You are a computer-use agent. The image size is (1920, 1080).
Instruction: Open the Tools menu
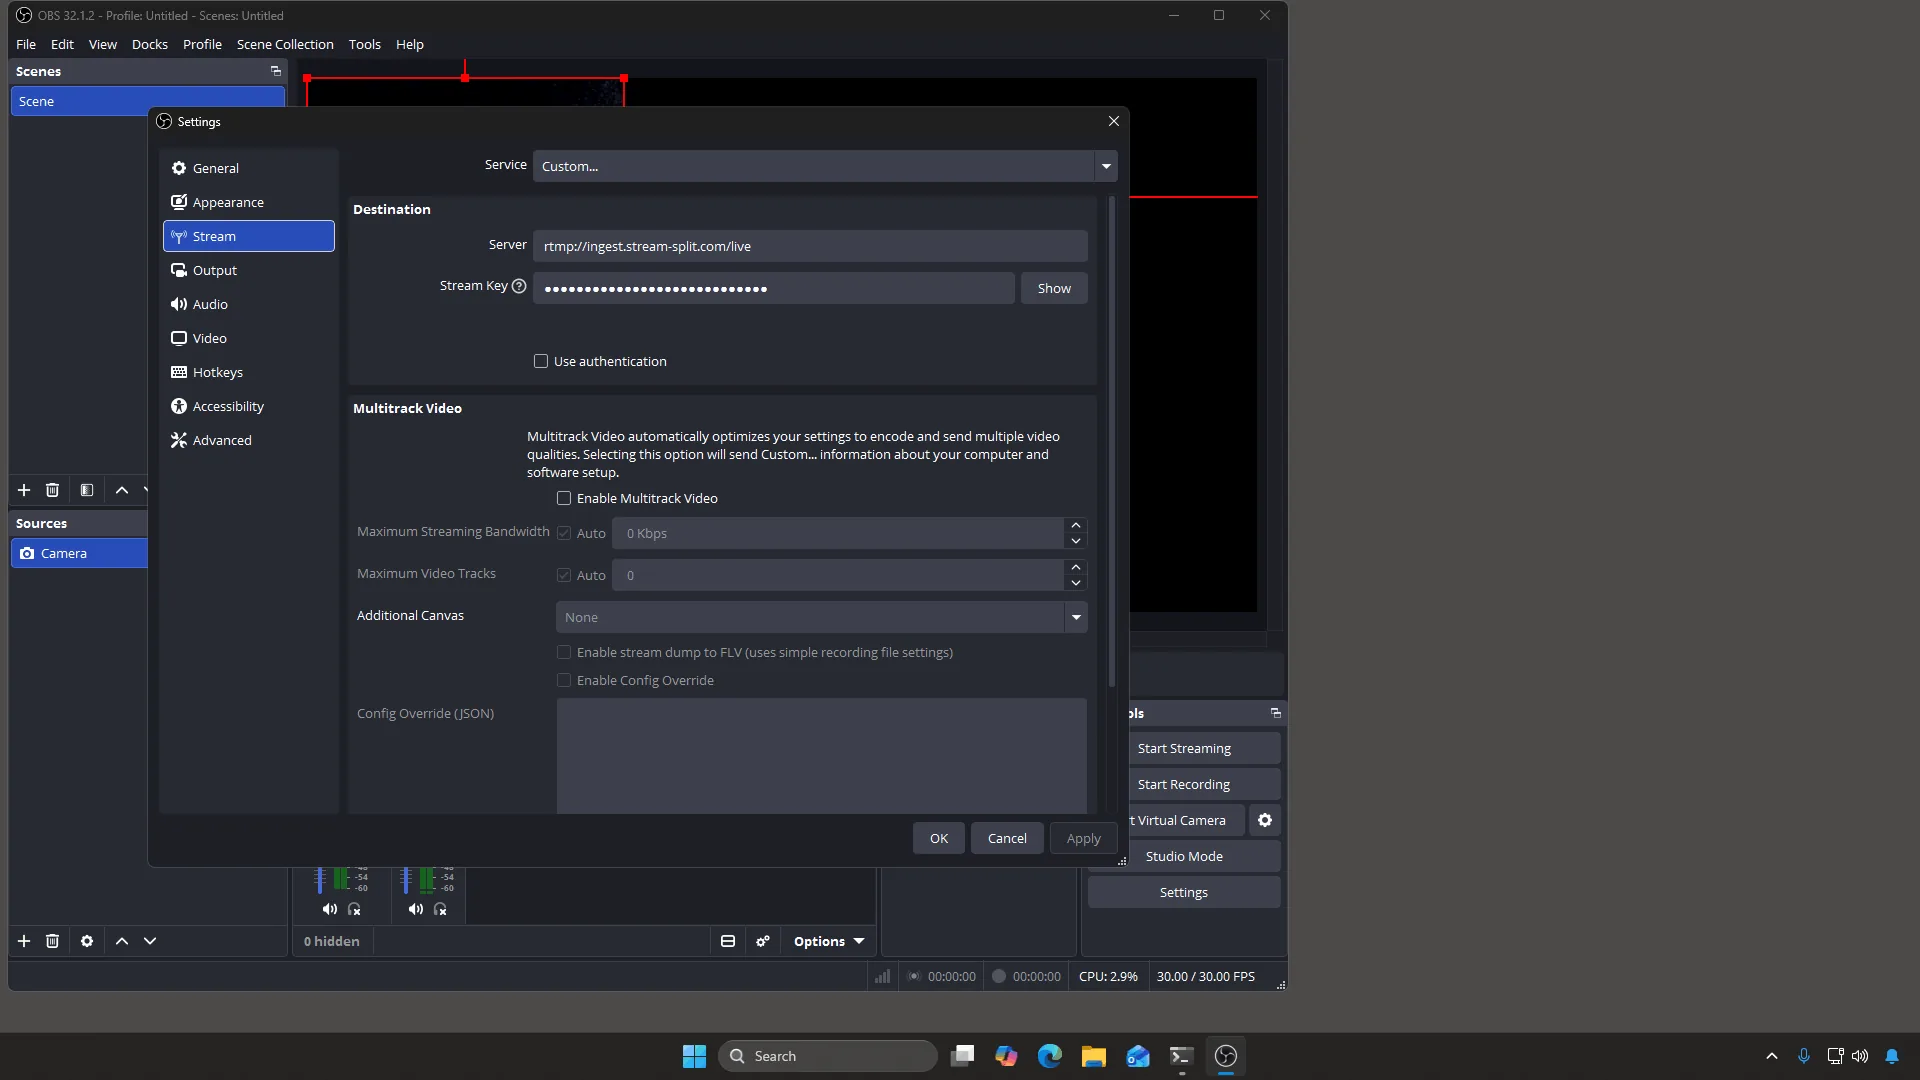tap(365, 44)
